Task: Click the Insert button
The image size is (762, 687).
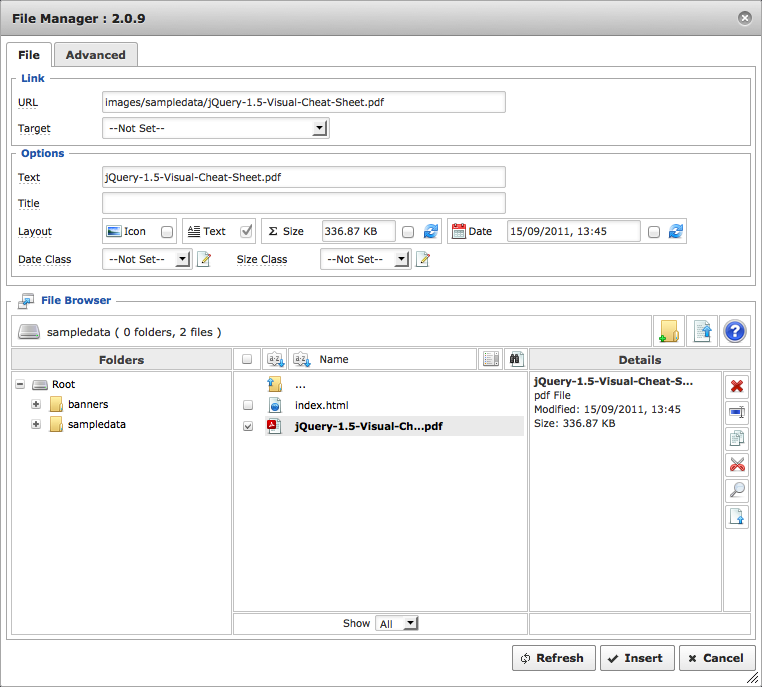Action: pyautogui.click(x=637, y=658)
